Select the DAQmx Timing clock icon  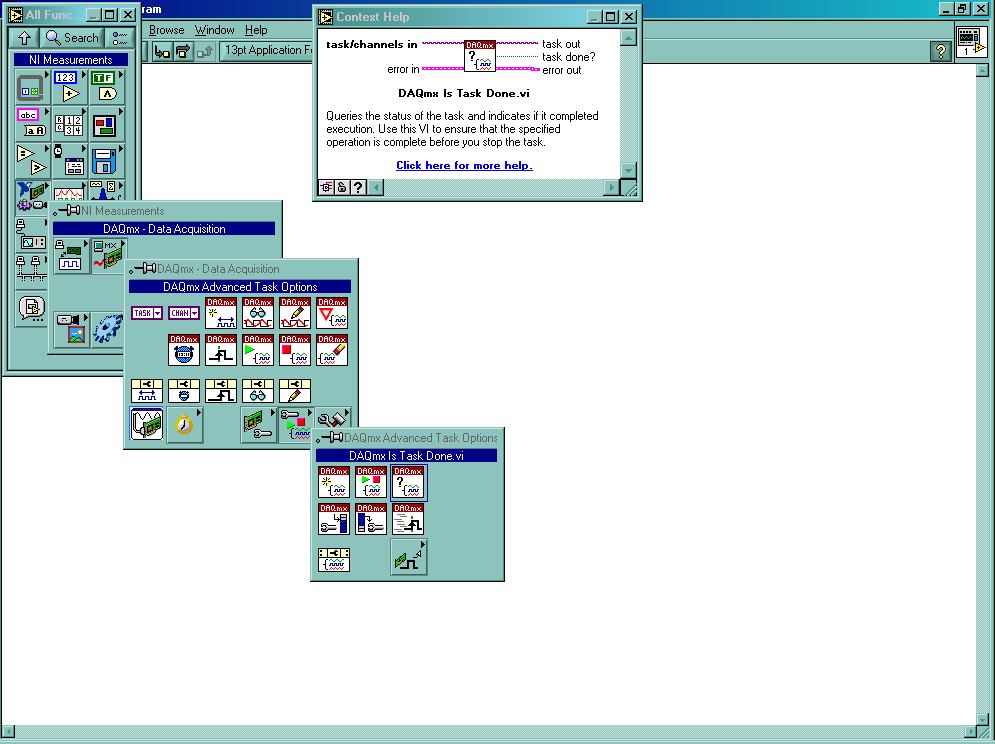184,350
